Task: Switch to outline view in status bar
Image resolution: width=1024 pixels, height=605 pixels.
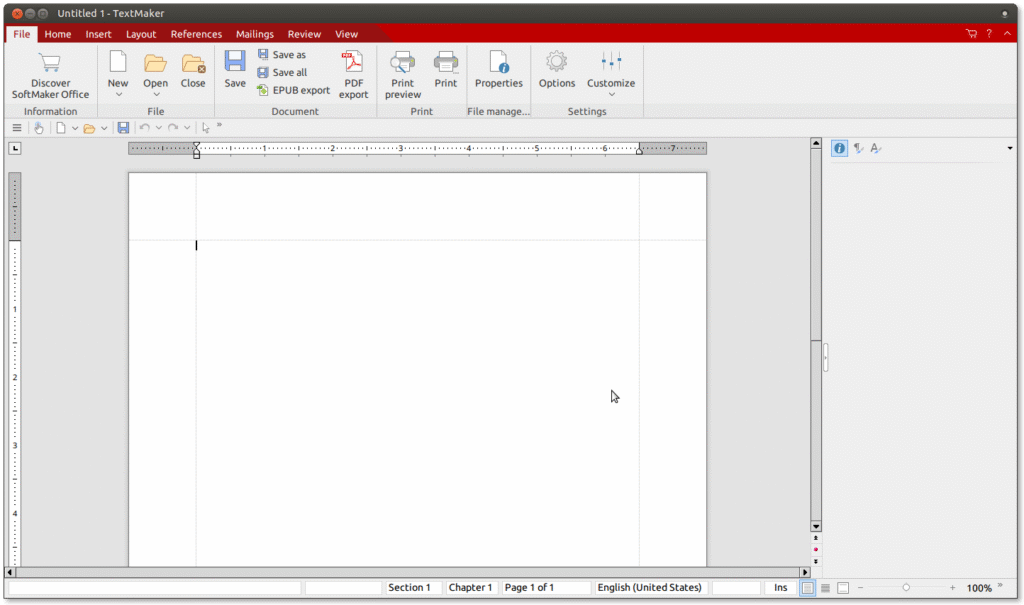Action: [x=825, y=588]
